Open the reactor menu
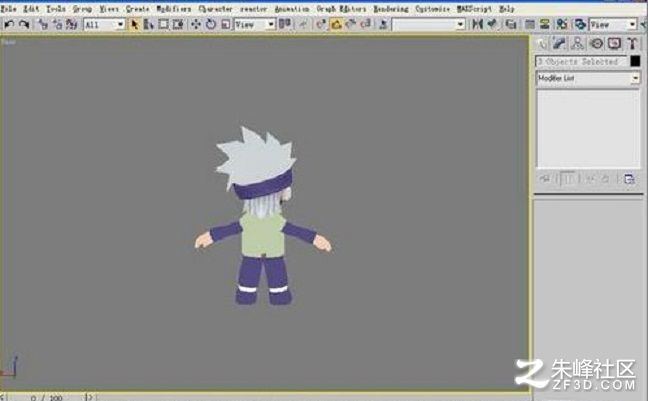 click(x=254, y=9)
